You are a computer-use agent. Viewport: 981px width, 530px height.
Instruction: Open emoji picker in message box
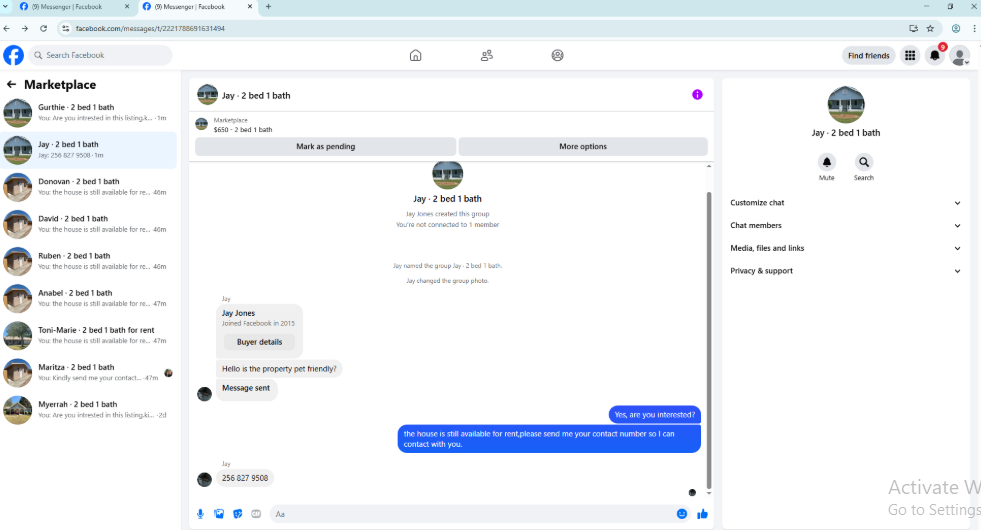[x=681, y=514]
